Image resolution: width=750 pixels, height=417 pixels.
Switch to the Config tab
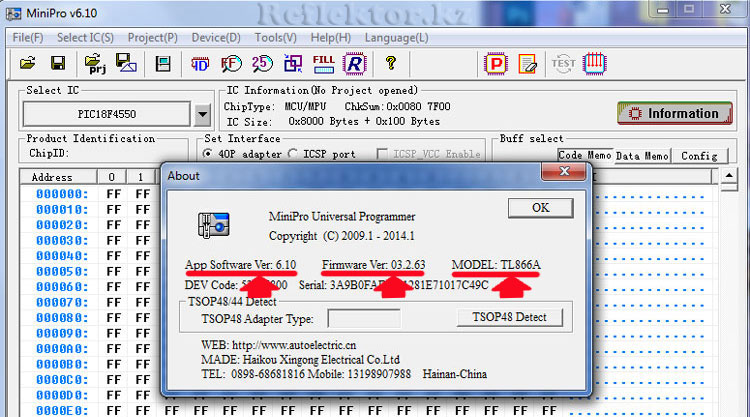pyautogui.click(x=699, y=156)
